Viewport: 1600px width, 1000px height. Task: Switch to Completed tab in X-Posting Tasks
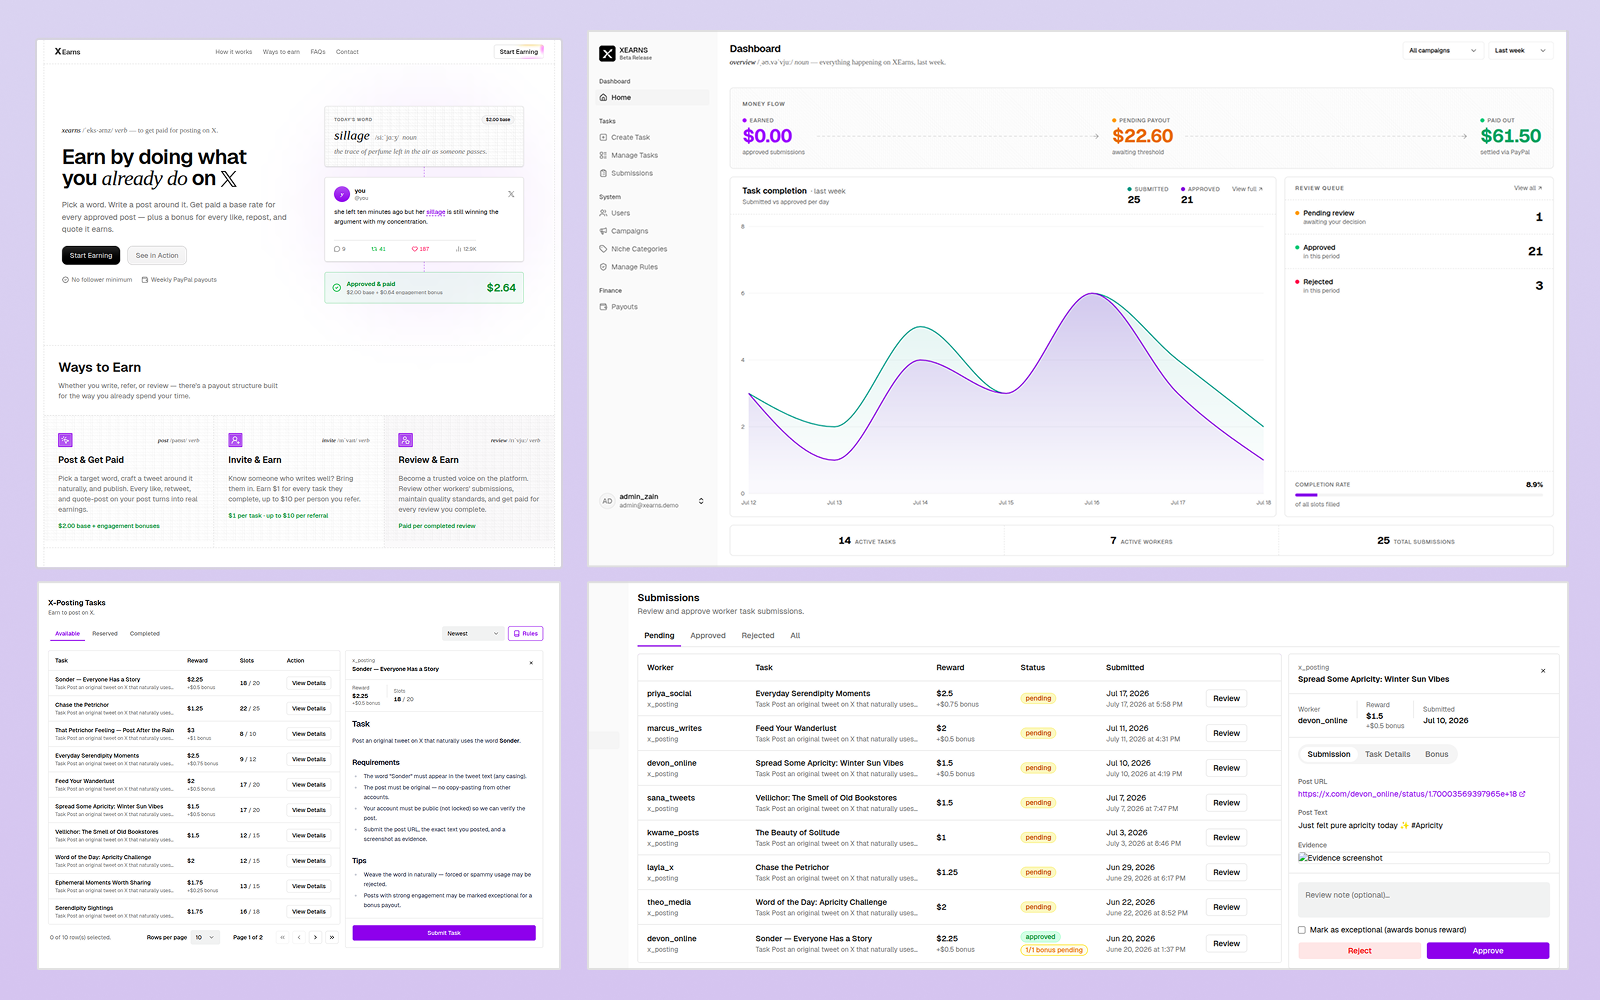145,634
